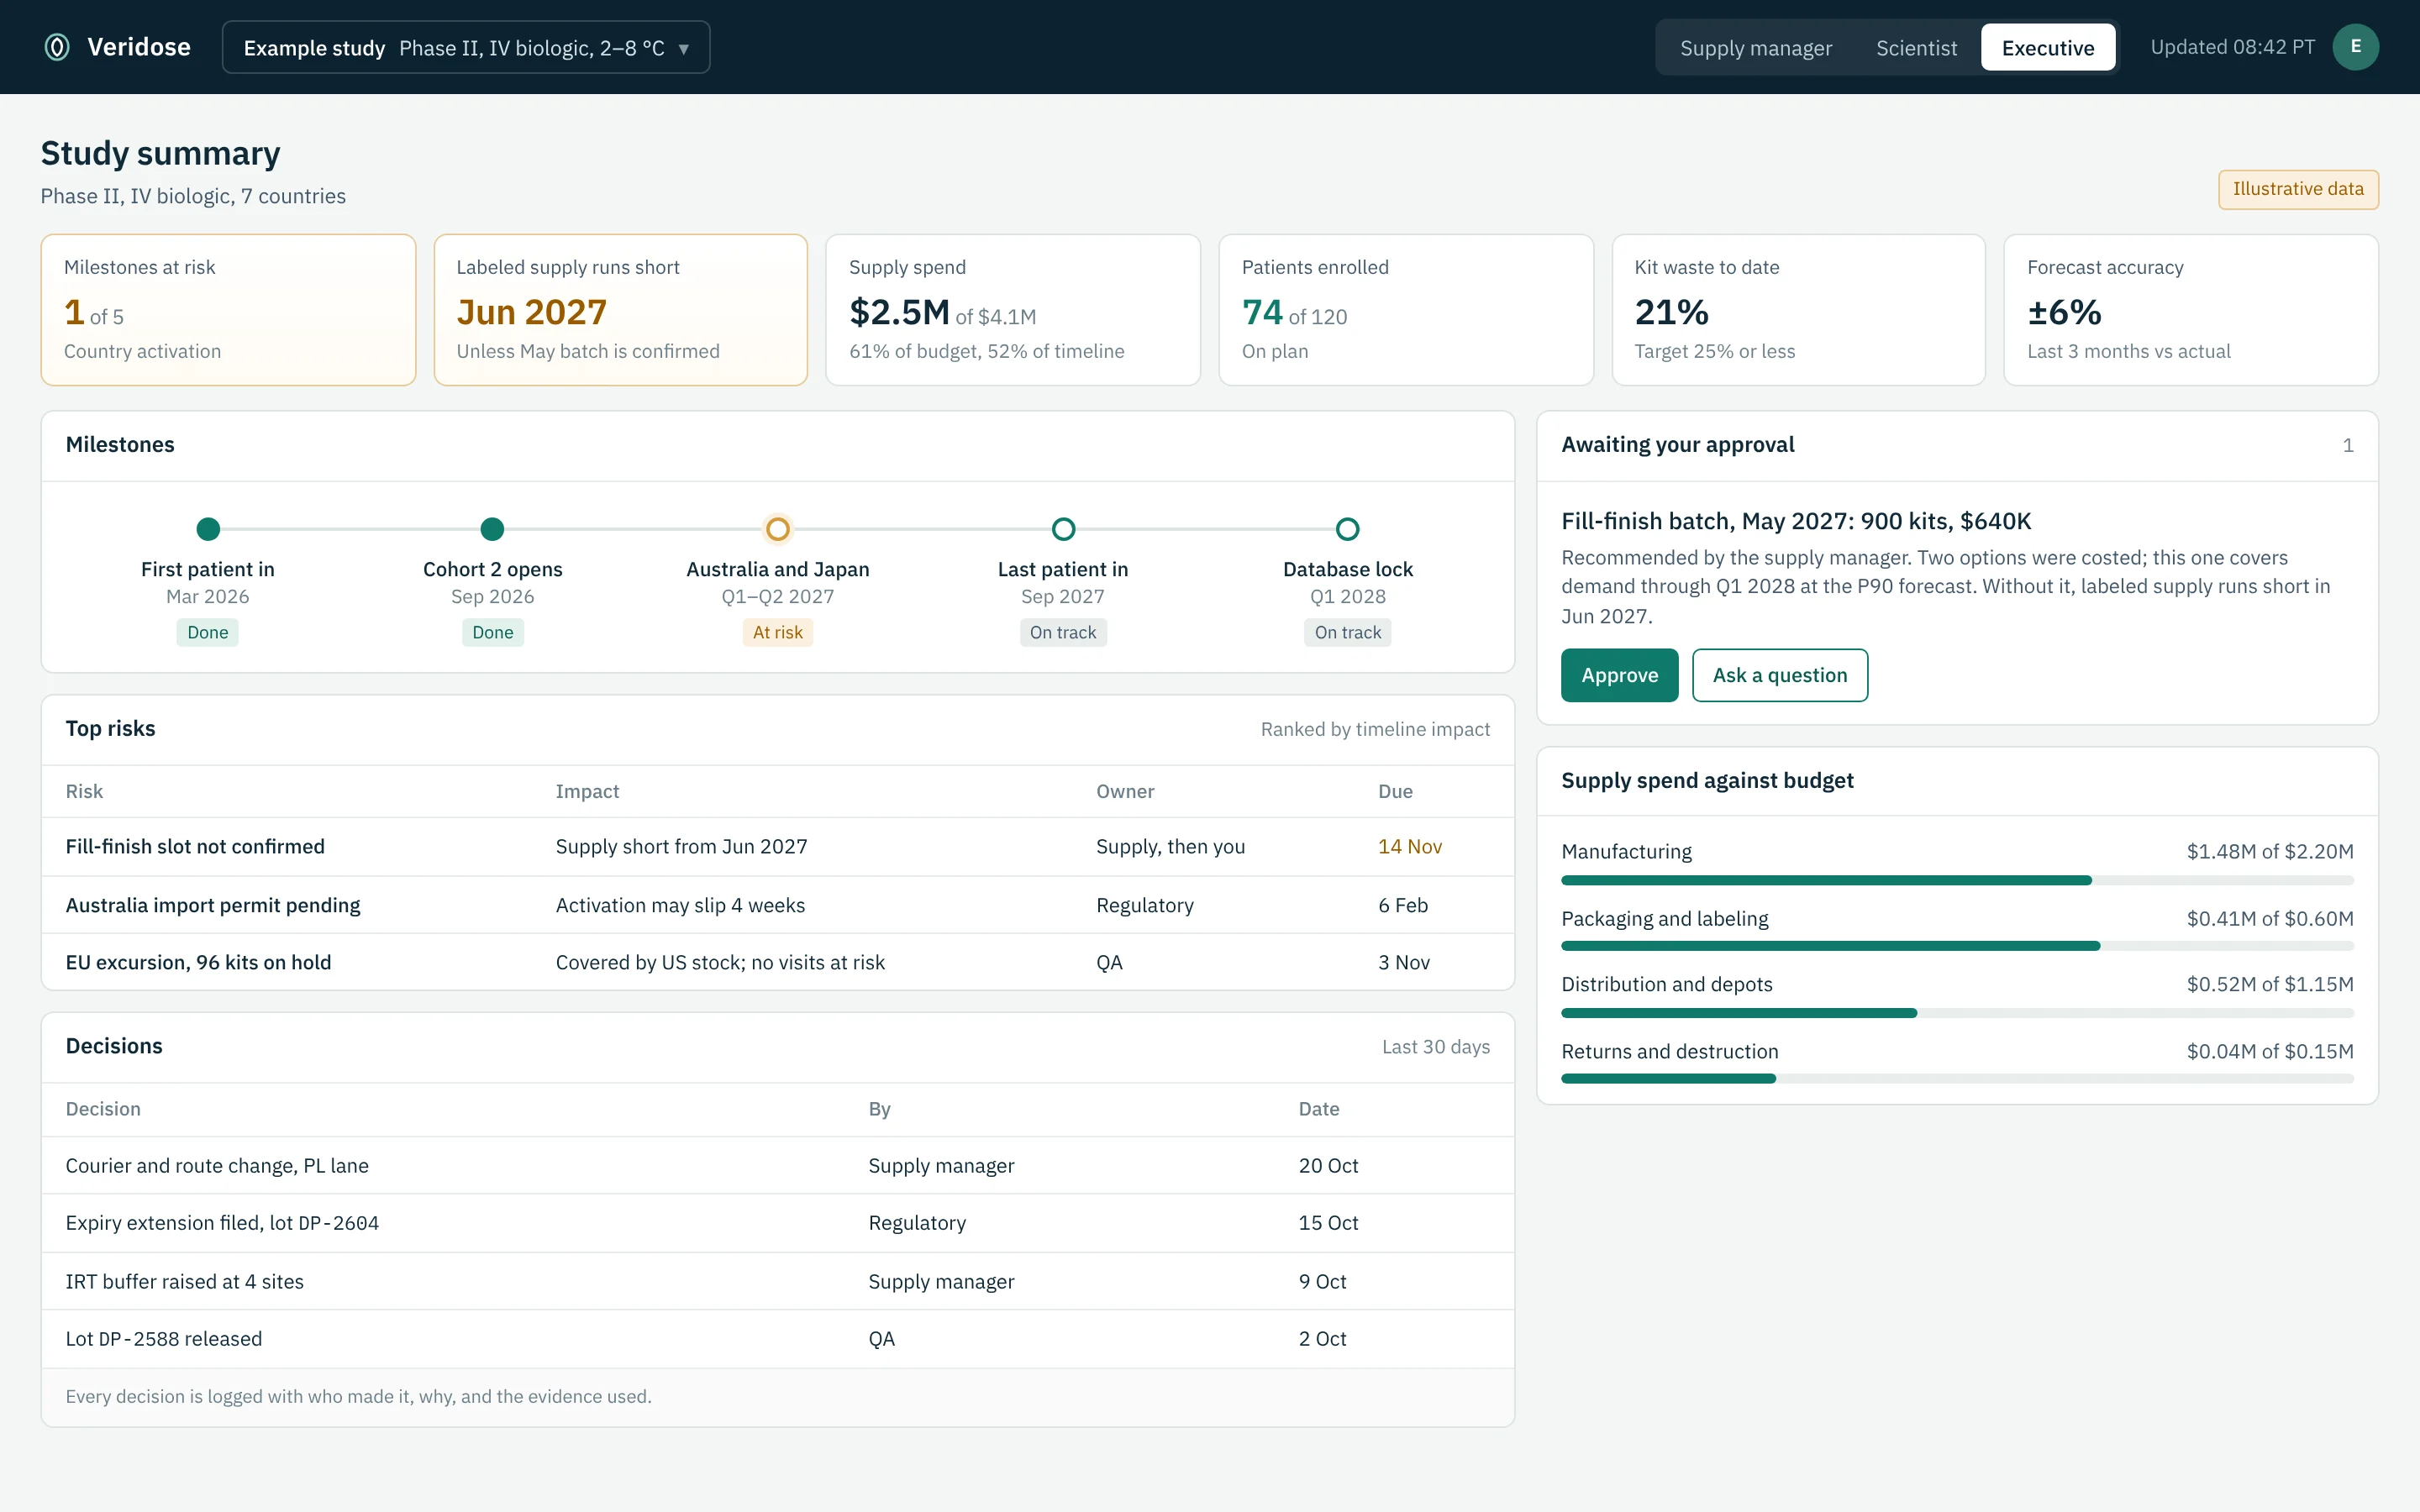This screenshot has width=2420, height=1512.
Task: Select Cohort 2 opens milestone marker
Action: tap(492, 529)
